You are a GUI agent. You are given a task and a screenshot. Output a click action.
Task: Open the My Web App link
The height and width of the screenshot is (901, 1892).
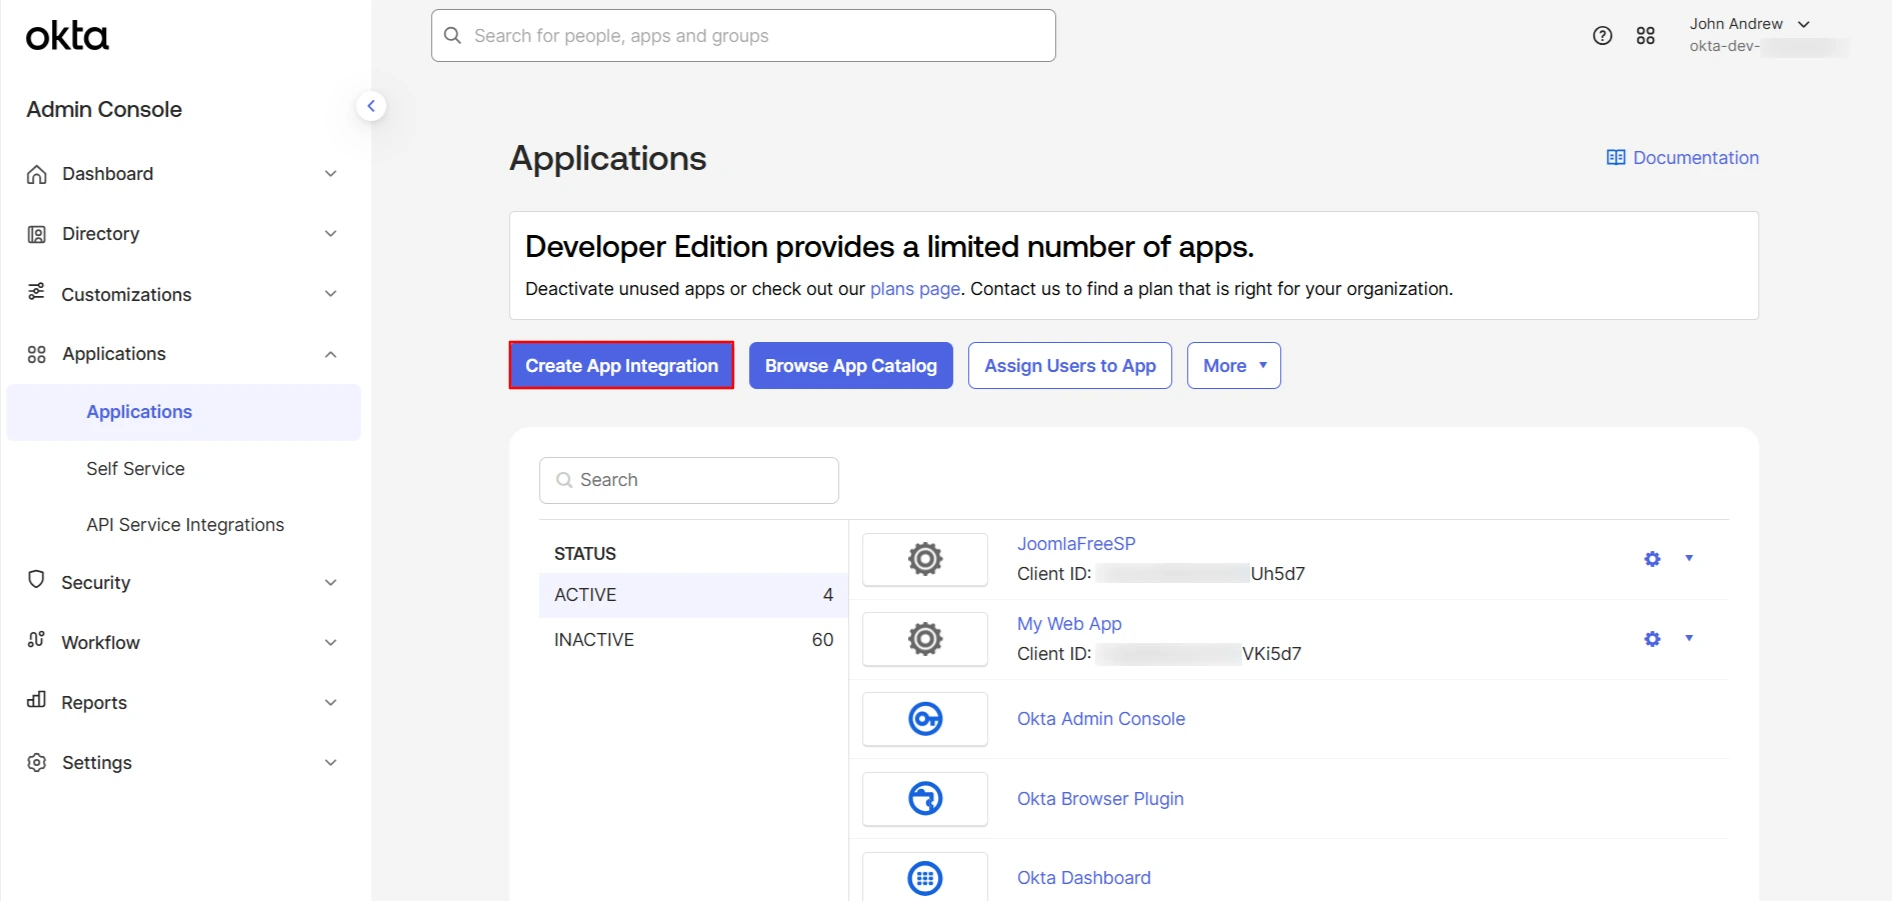click(x=1069, y=624)
